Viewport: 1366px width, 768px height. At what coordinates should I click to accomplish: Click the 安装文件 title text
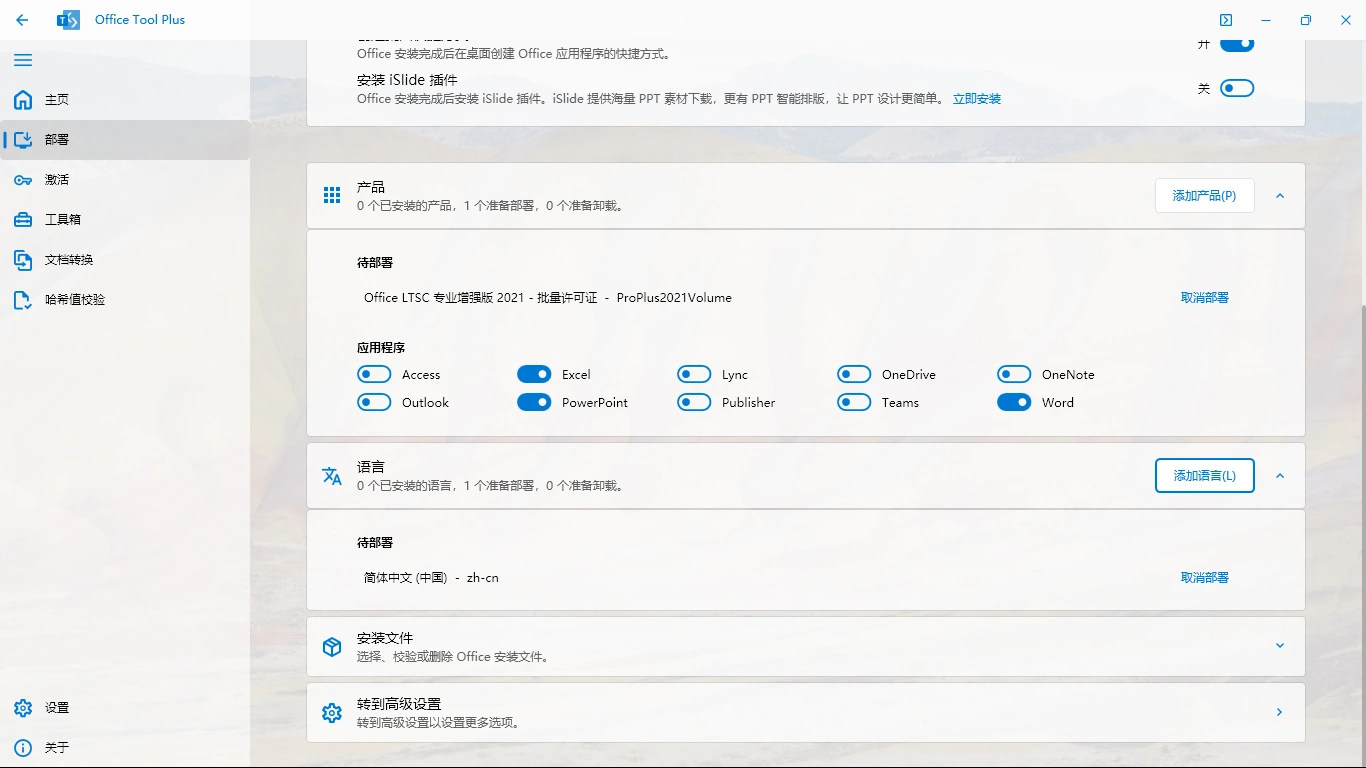click(x=385, y=638)
